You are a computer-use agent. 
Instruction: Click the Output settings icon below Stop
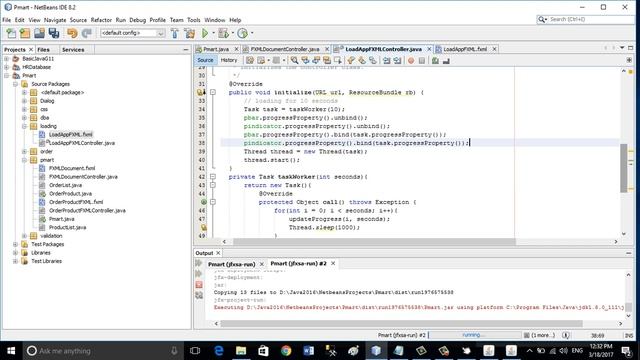pyautogui.click(x=199, y=295)
